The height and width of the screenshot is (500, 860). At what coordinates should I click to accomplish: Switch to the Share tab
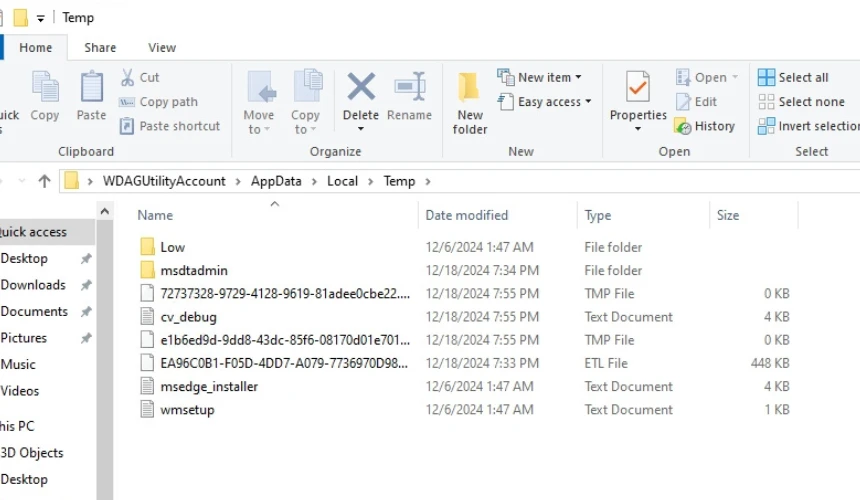point(100,47)
